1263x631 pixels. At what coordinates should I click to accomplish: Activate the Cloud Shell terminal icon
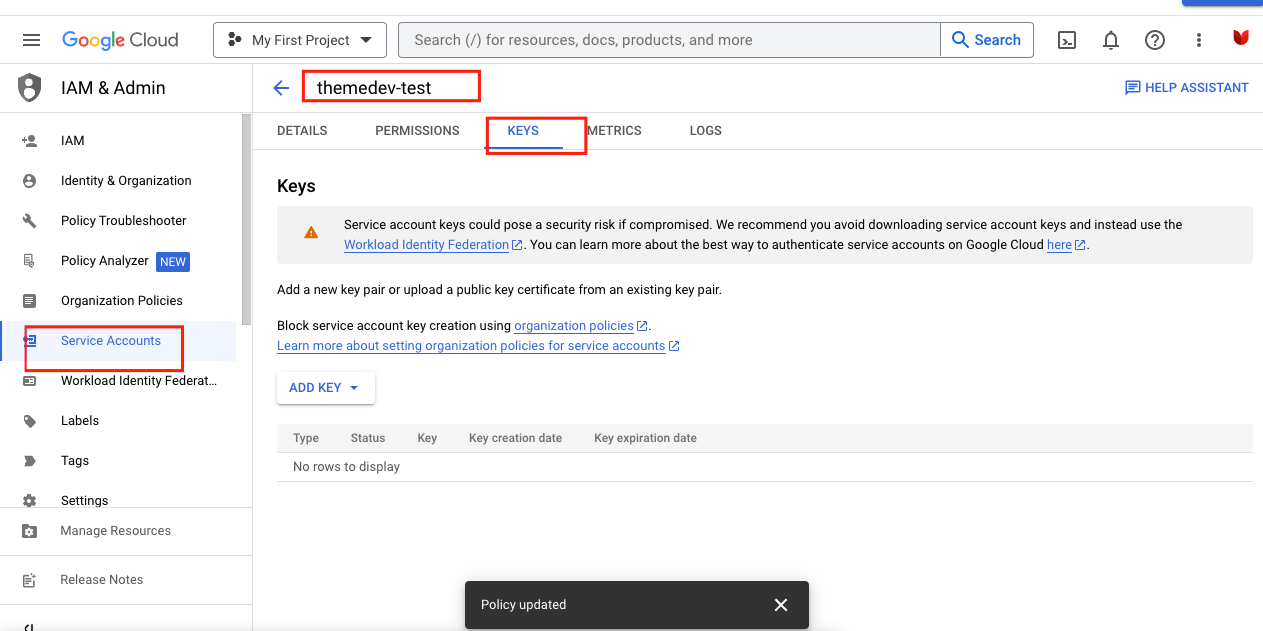1066,40
